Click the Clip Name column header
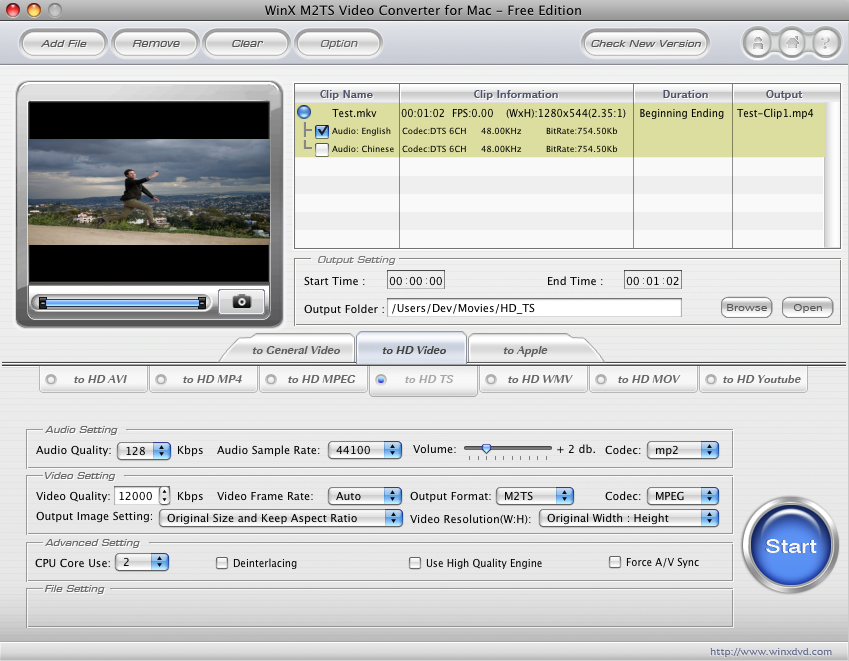Image resolution: width=849 pixels, height=661 pixels. [x=347, y=94]
